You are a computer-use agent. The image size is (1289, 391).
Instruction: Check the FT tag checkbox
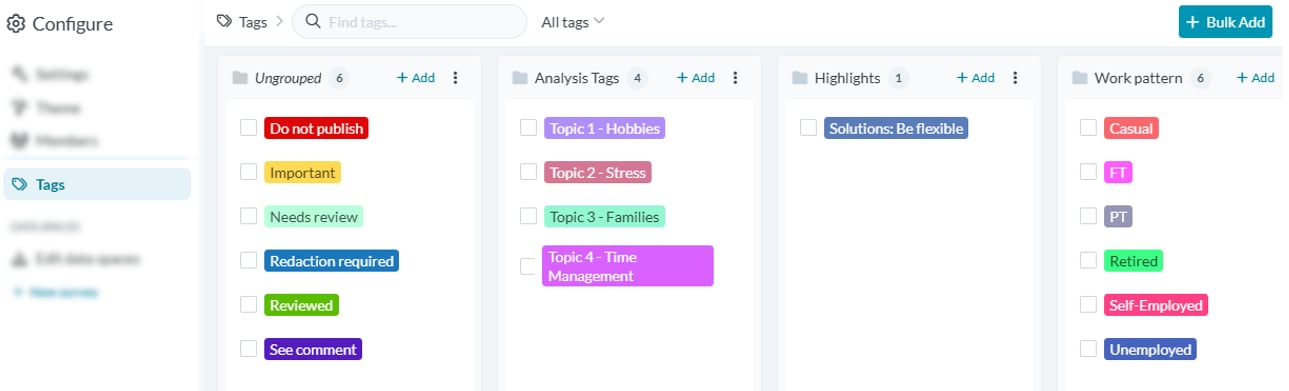click(1088, 172)
